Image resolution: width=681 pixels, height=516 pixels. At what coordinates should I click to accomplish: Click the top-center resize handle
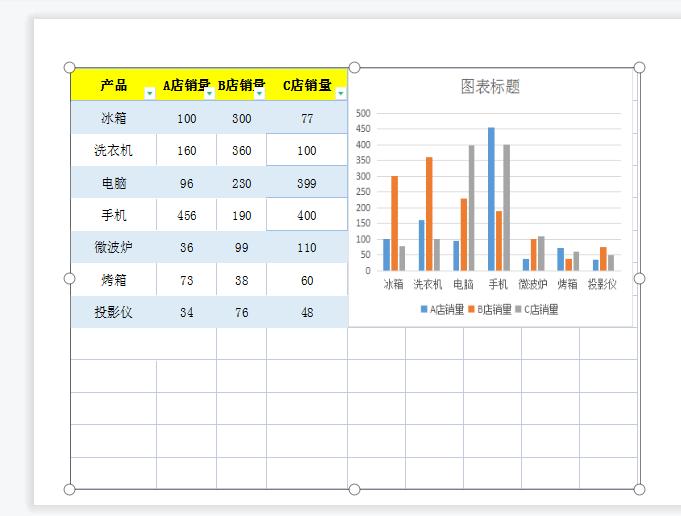click(x=354, y=68)
